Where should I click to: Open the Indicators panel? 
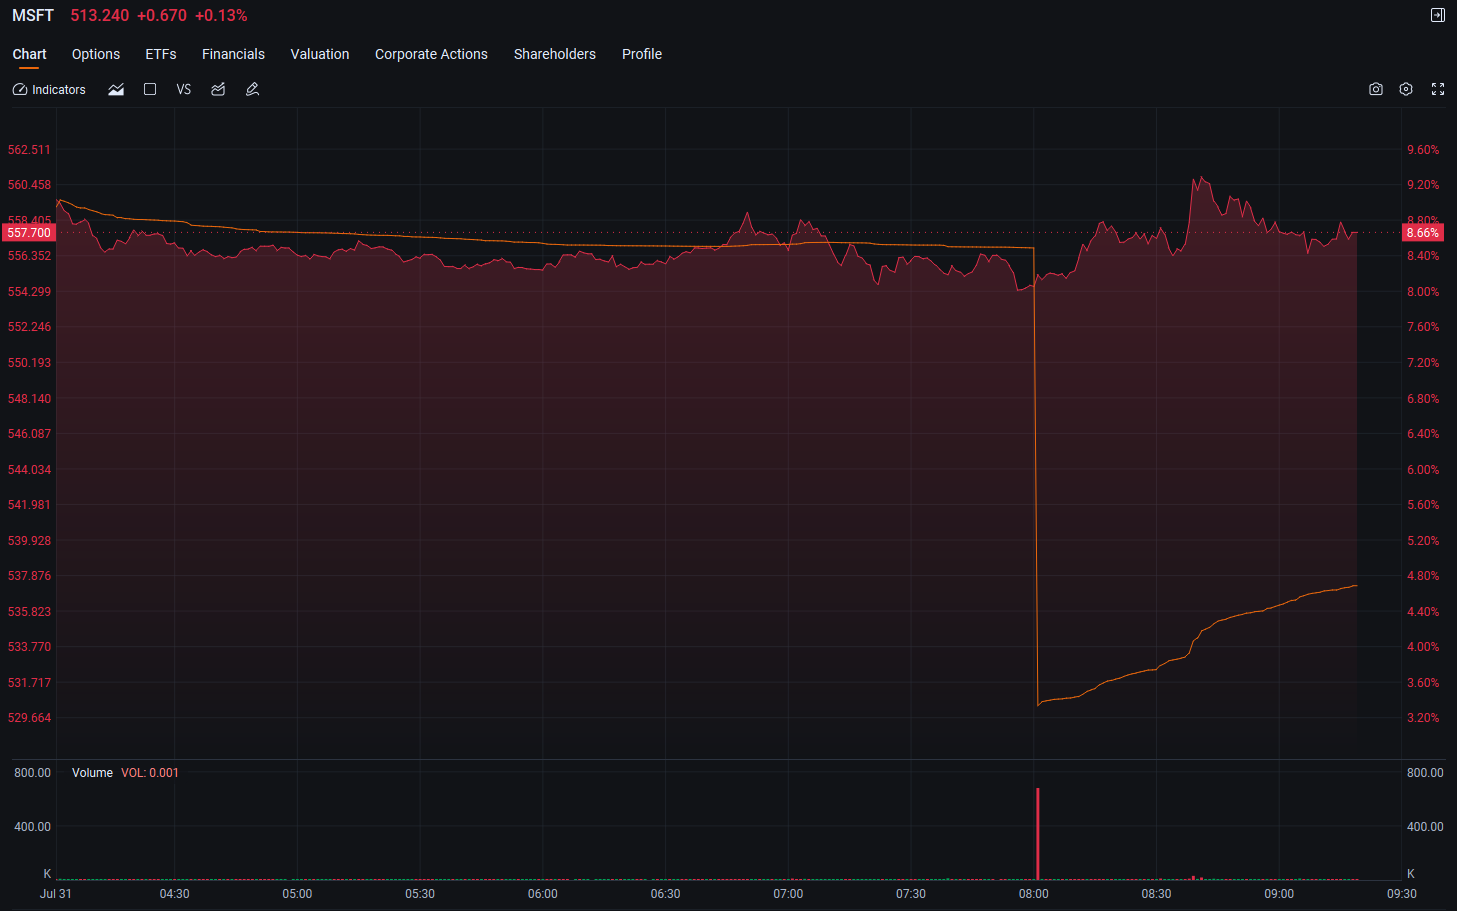tap(49, 90)
